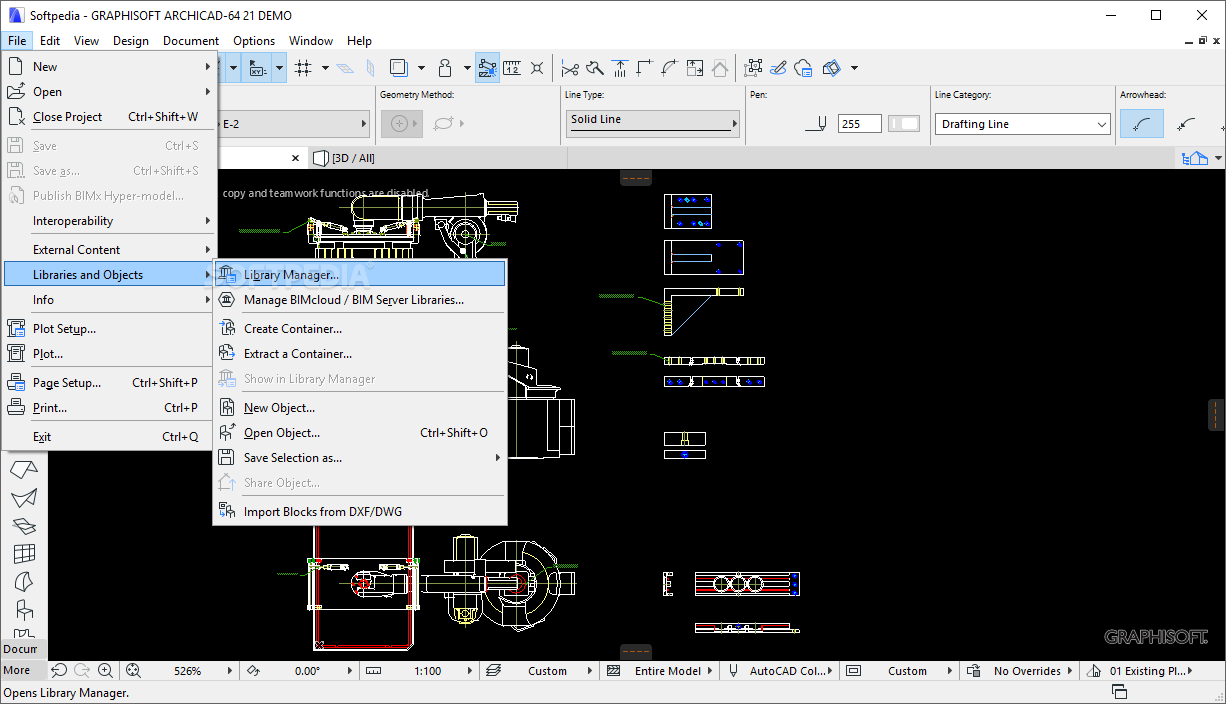Open the Document menu
Viewport: 1226px width, 704px height.
pyautogui.click(x=191, y=41)
